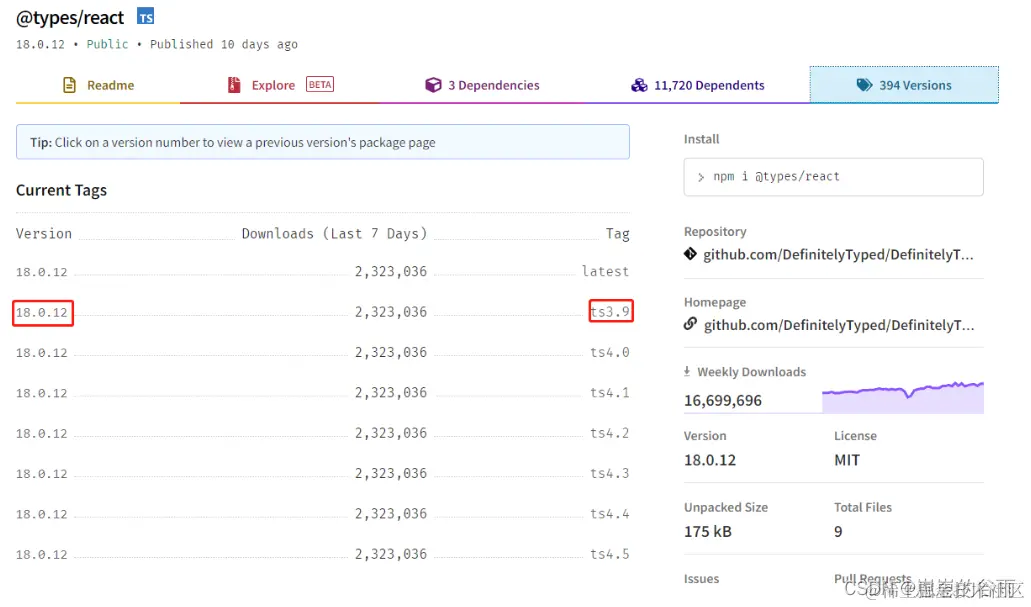The width and height of the screenshot is (1031, 607).
Task: Click the 'ts4.3' tag text
Action: [x=610, y=473]
